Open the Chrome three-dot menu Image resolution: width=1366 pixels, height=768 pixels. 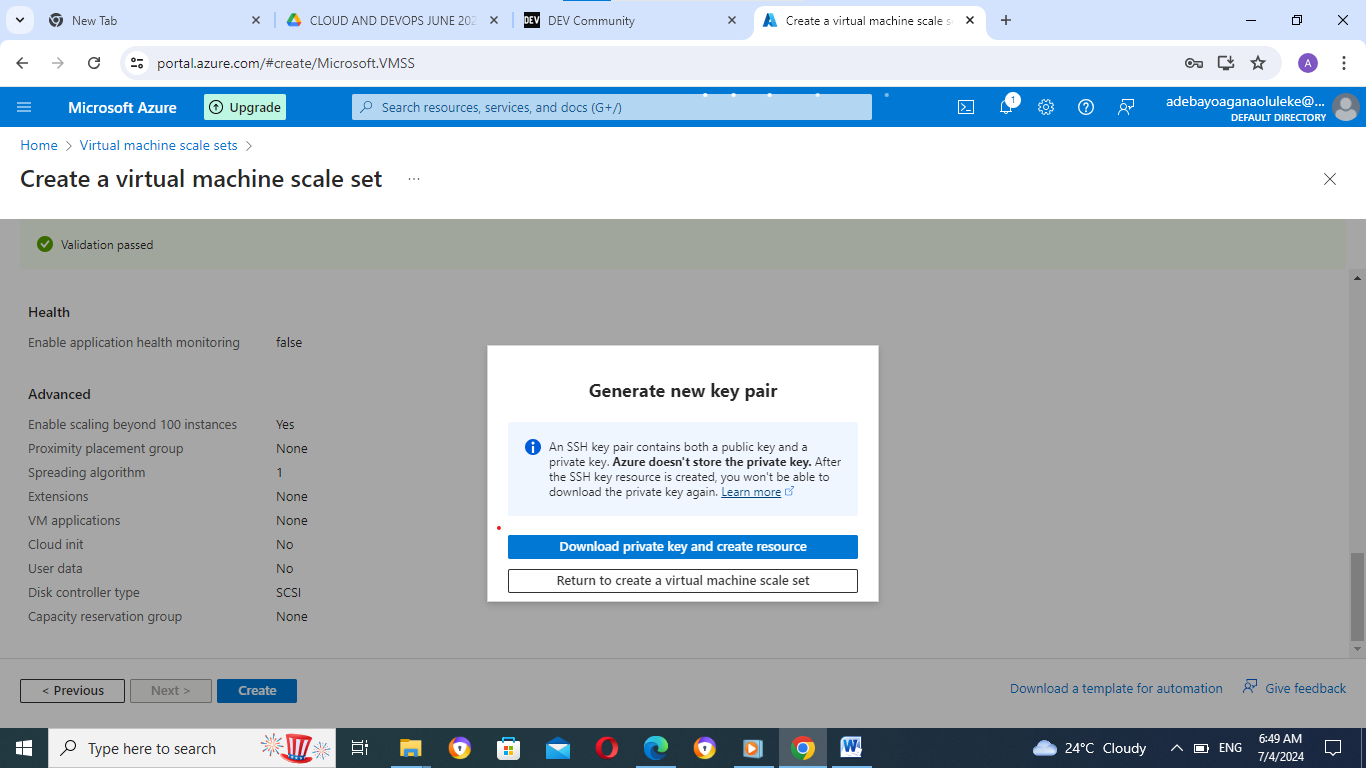[1343, 63]
